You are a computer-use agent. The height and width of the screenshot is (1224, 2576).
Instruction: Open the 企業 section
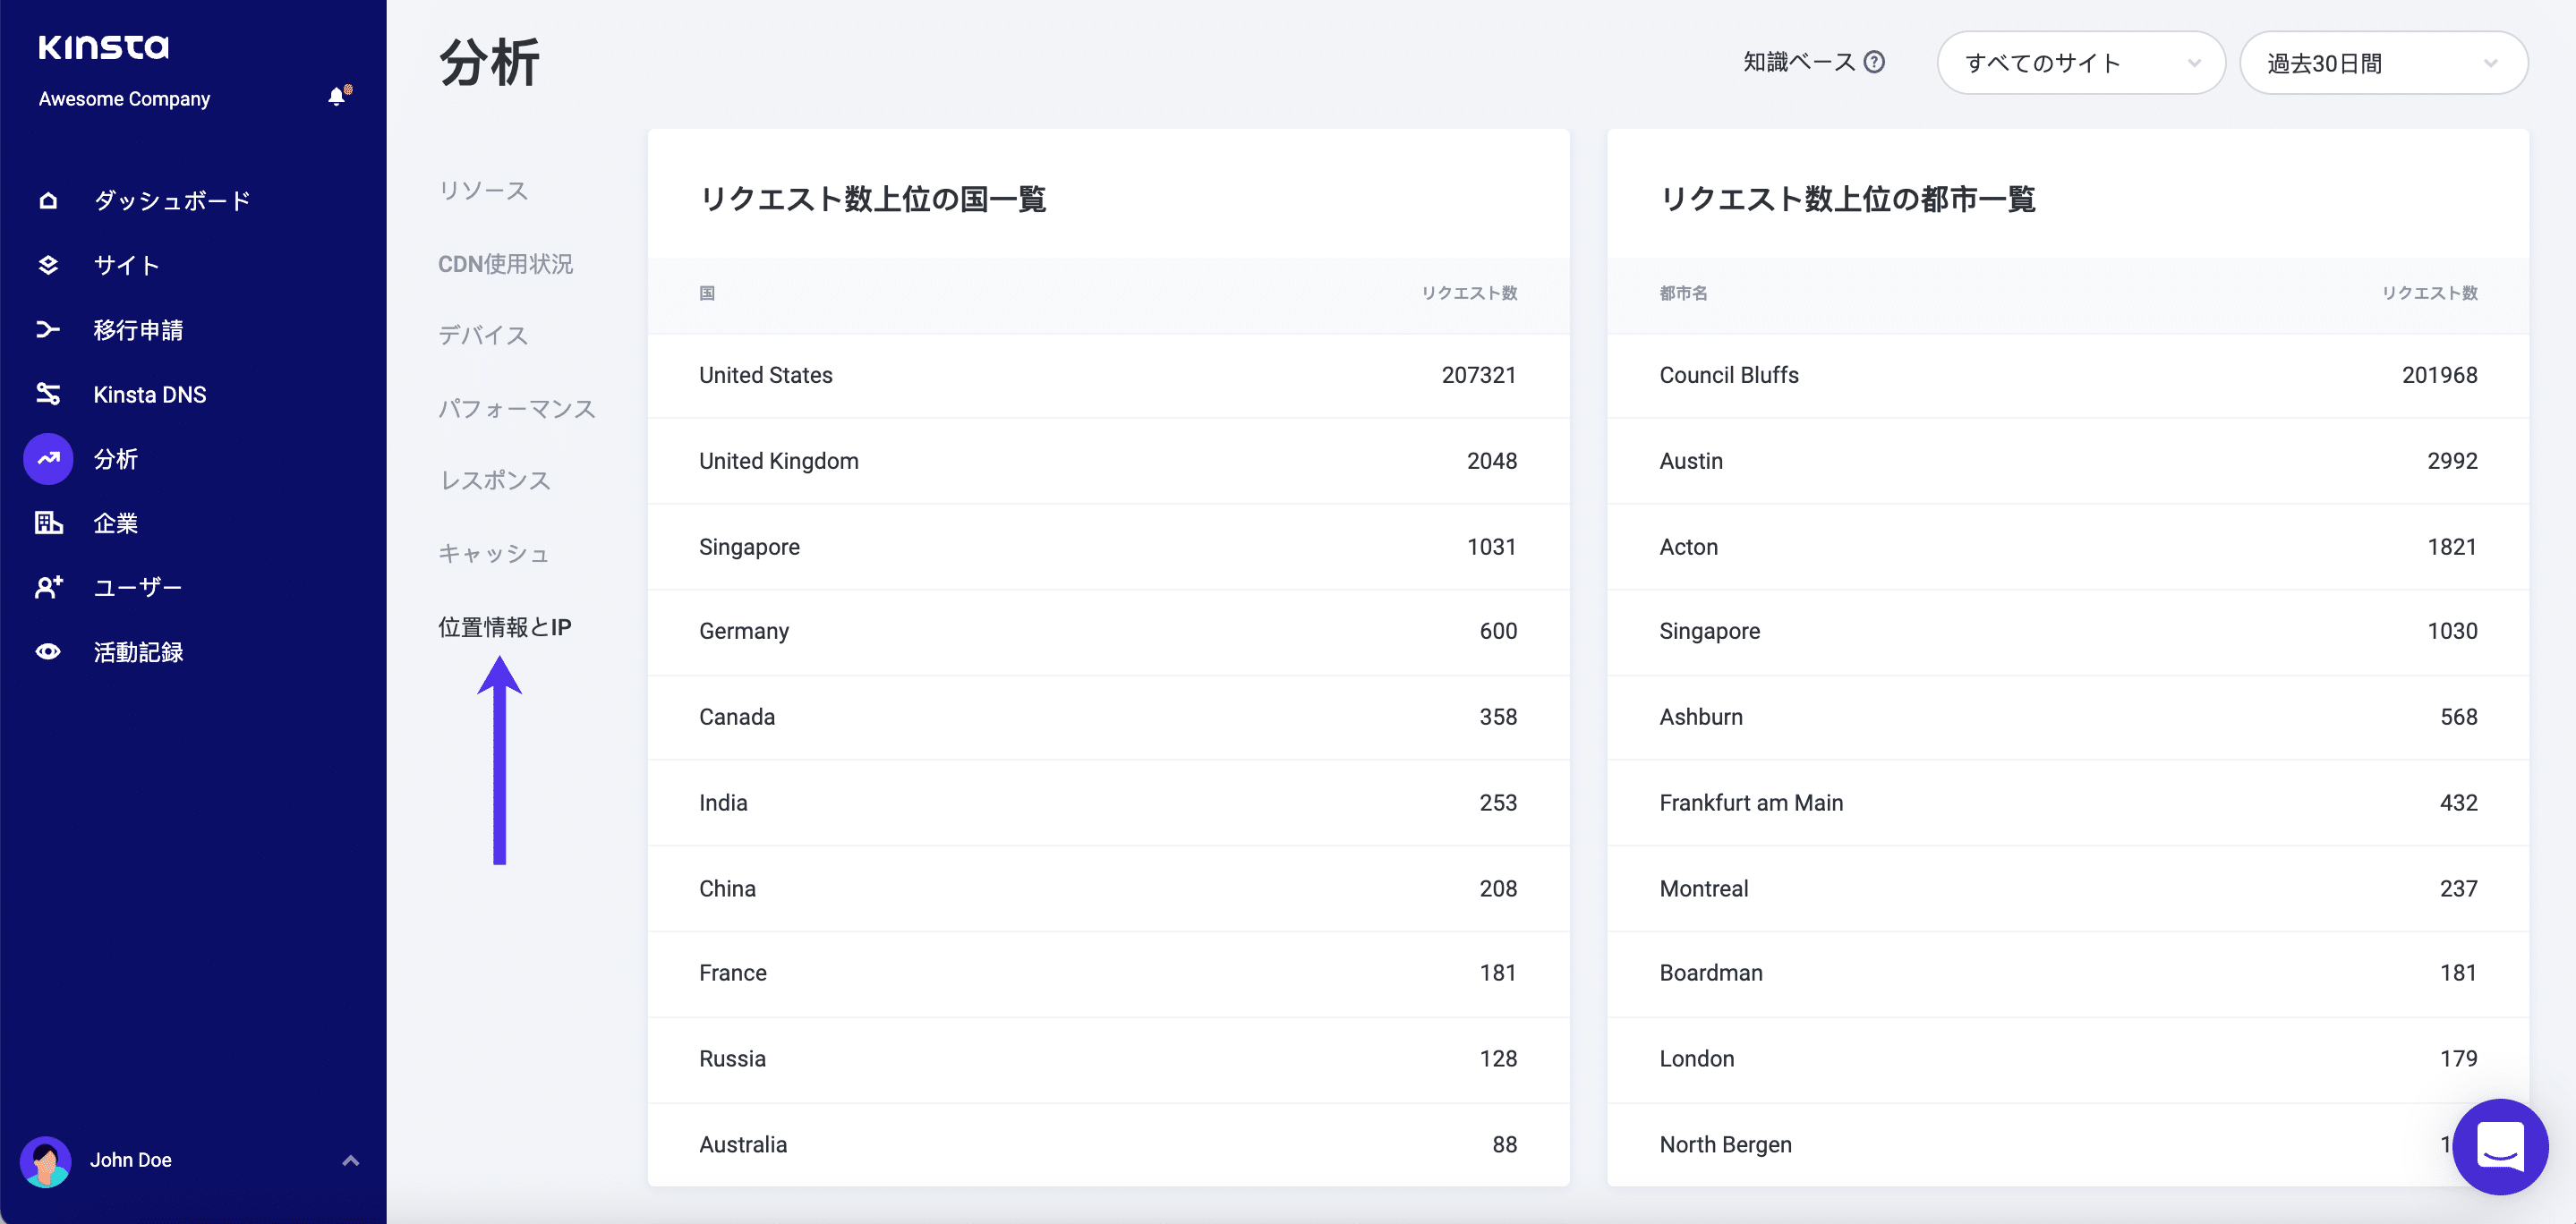115,523
